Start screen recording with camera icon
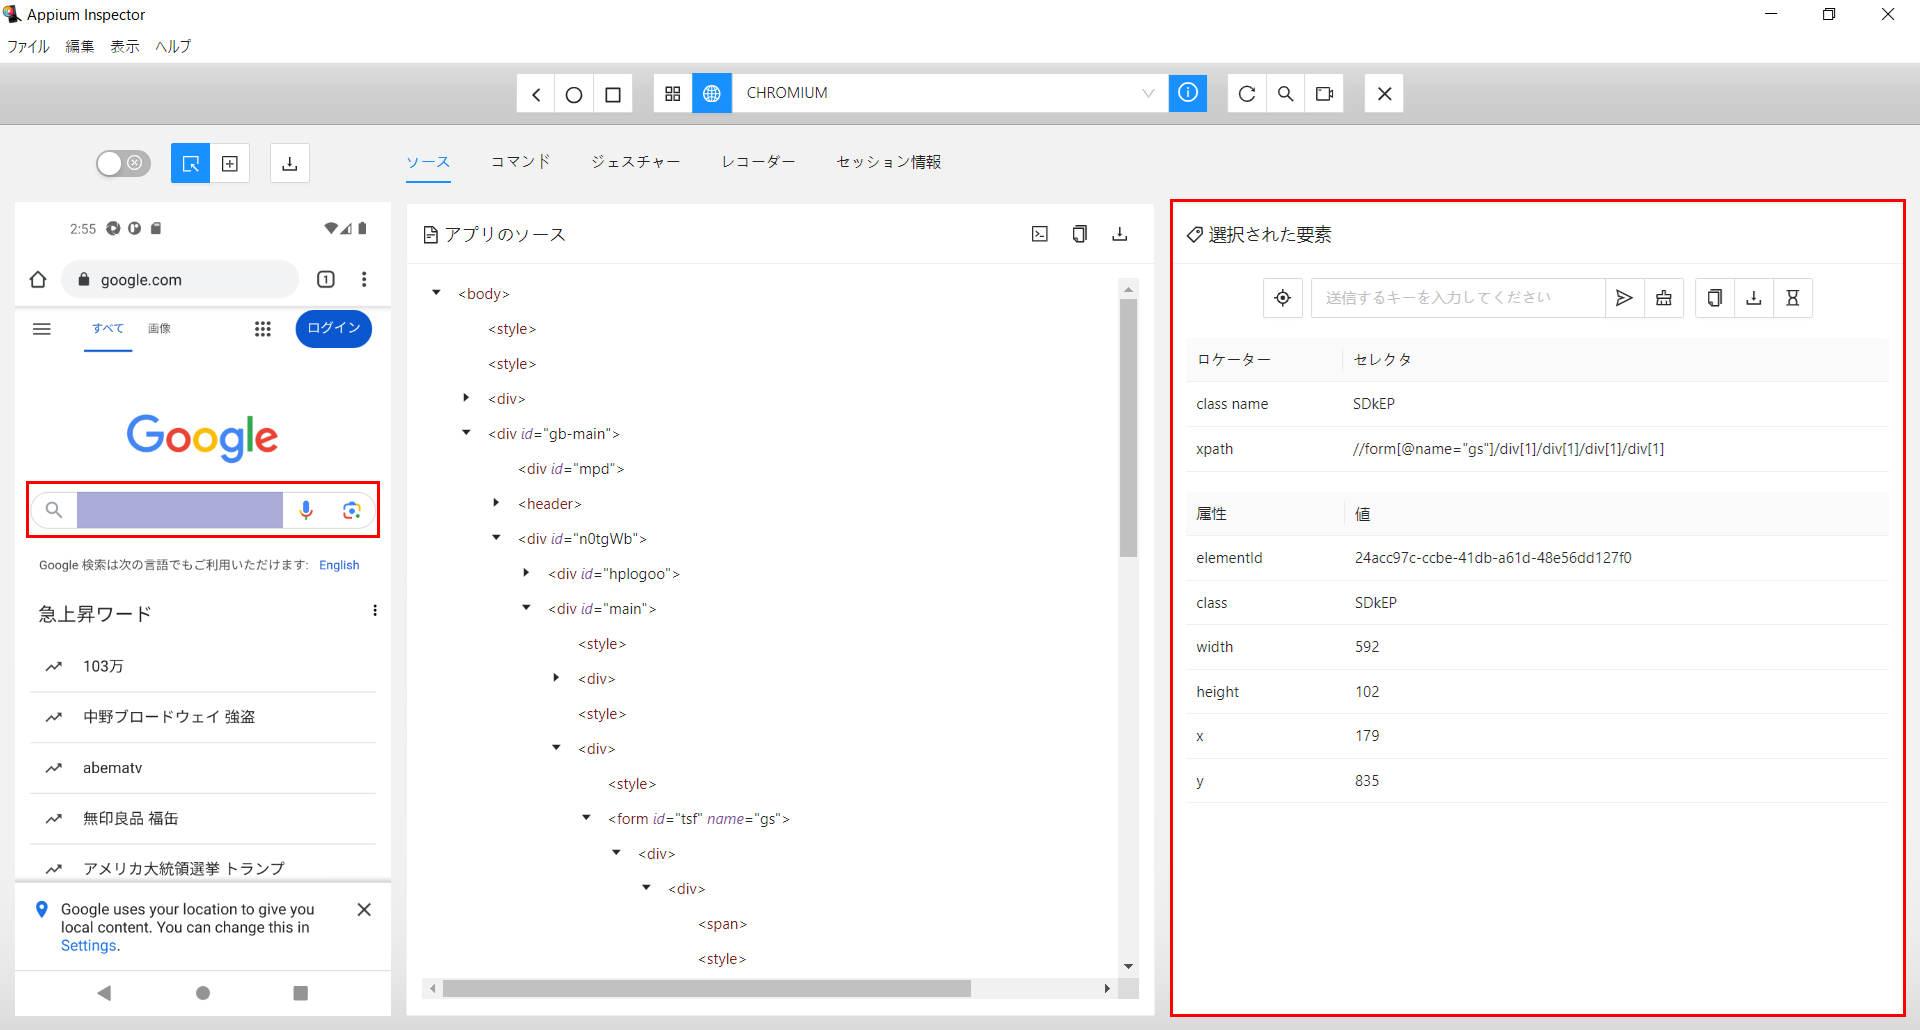1920x1030 pixels. pos(1324,93)
